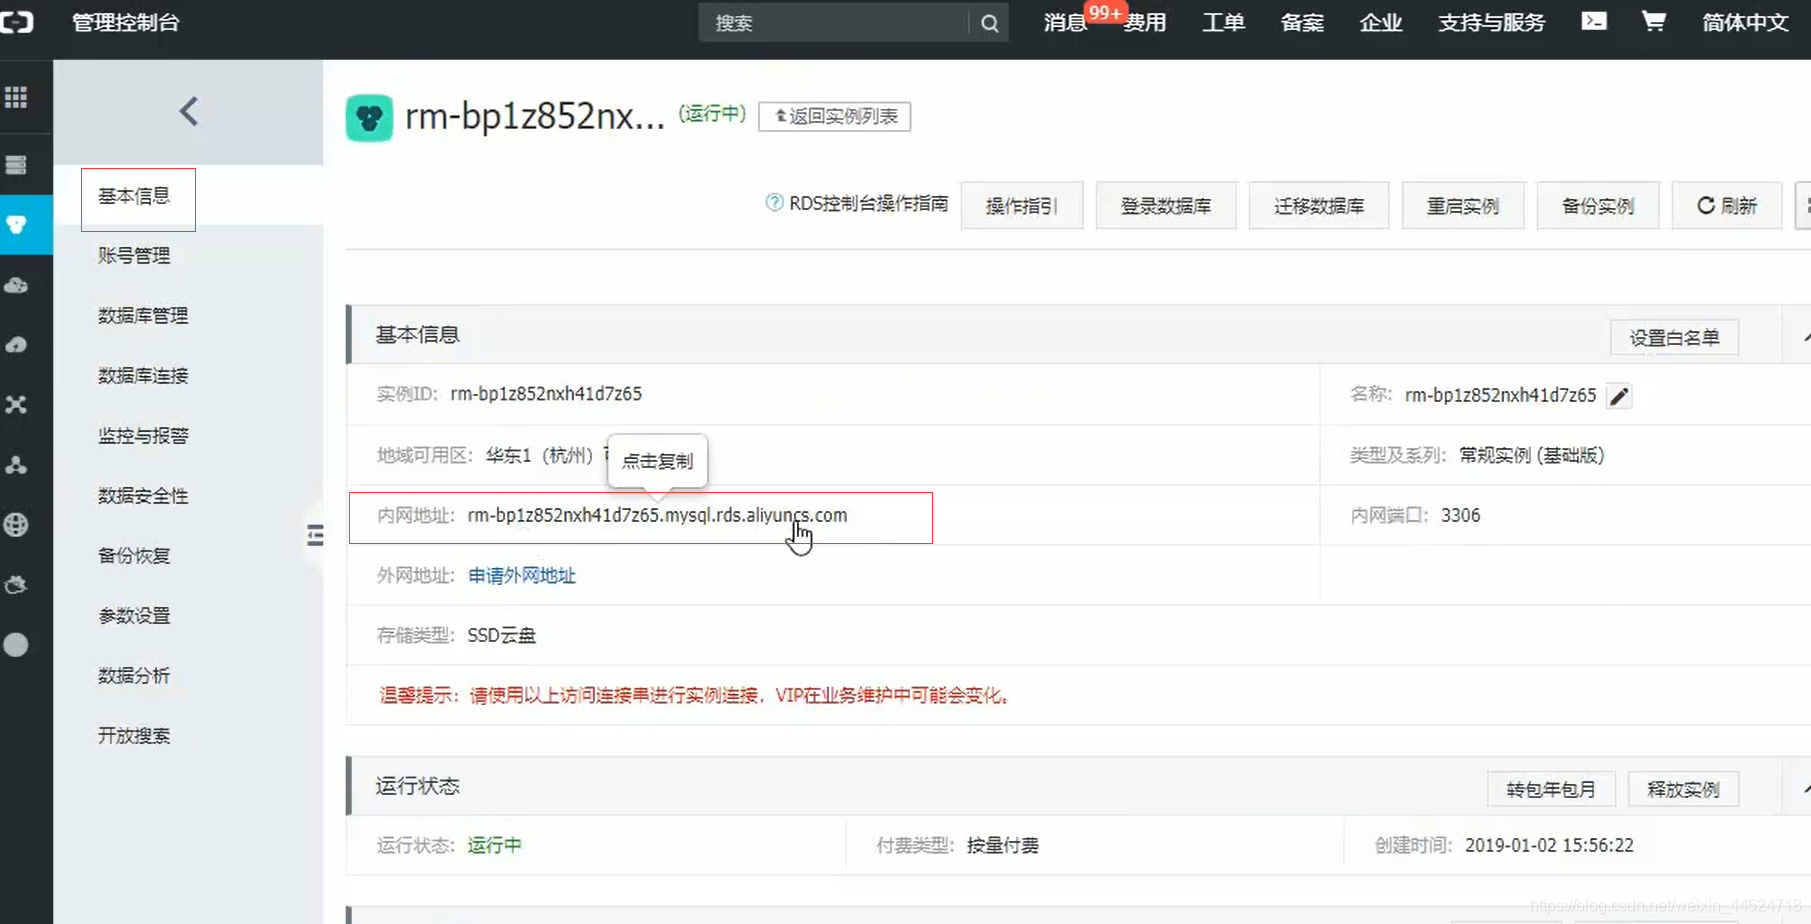Image resolution: width=1811 pixels, height=924 pixels.
Task: Click the crossed arrows sidebar icon
Action: click(16, 405)
